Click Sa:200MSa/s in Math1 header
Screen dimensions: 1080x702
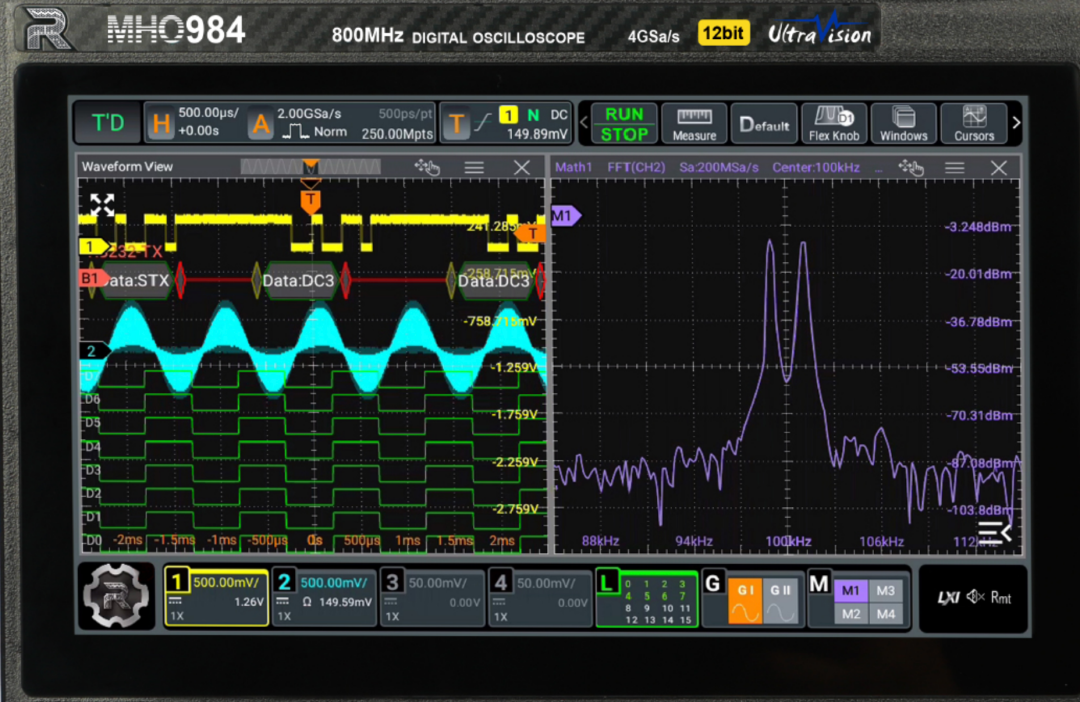tap(718, 167)
